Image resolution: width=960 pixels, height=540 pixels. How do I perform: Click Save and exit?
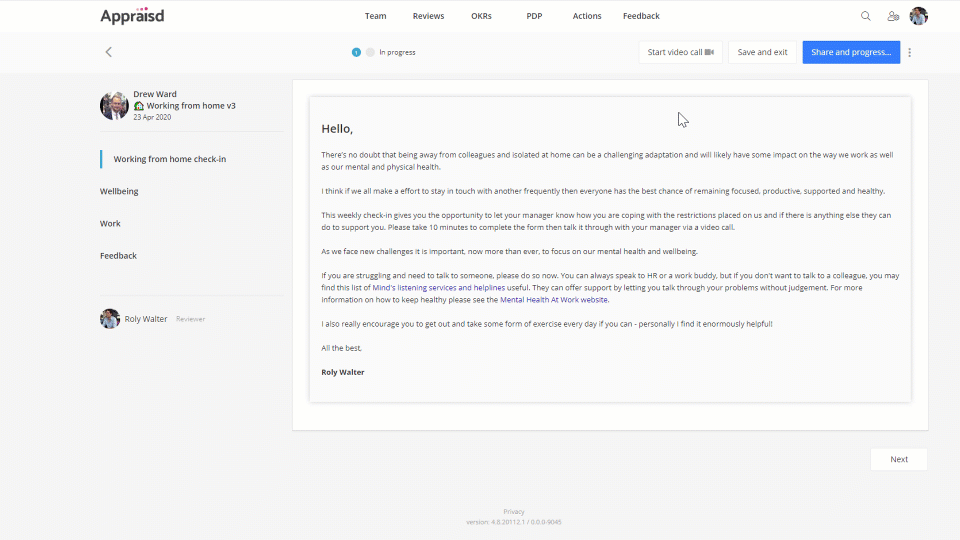[x=762, y=52]
